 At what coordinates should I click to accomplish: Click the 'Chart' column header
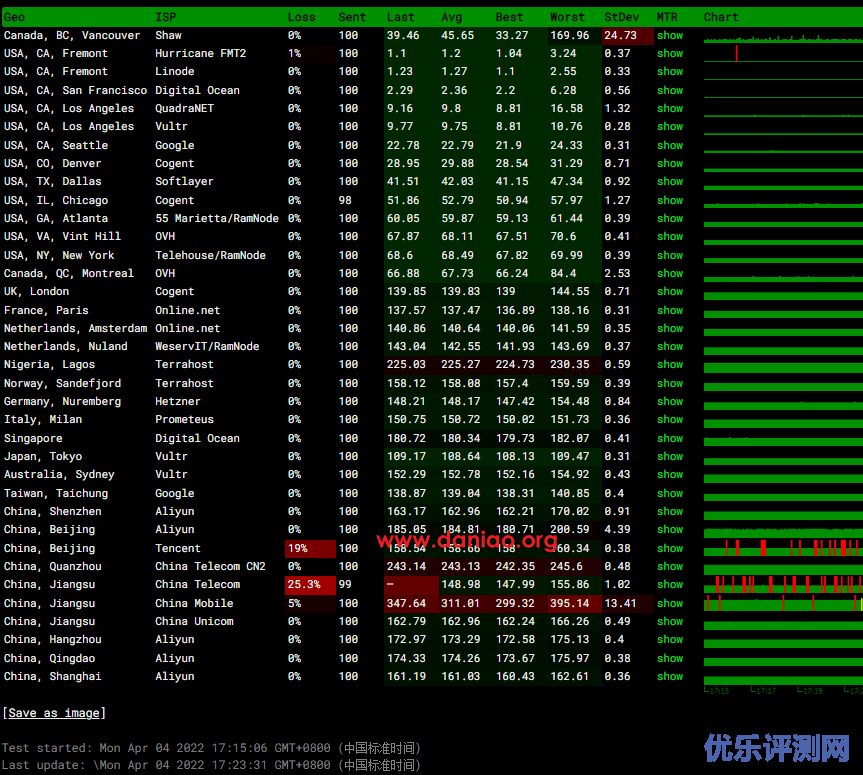[x=721, y=17]
